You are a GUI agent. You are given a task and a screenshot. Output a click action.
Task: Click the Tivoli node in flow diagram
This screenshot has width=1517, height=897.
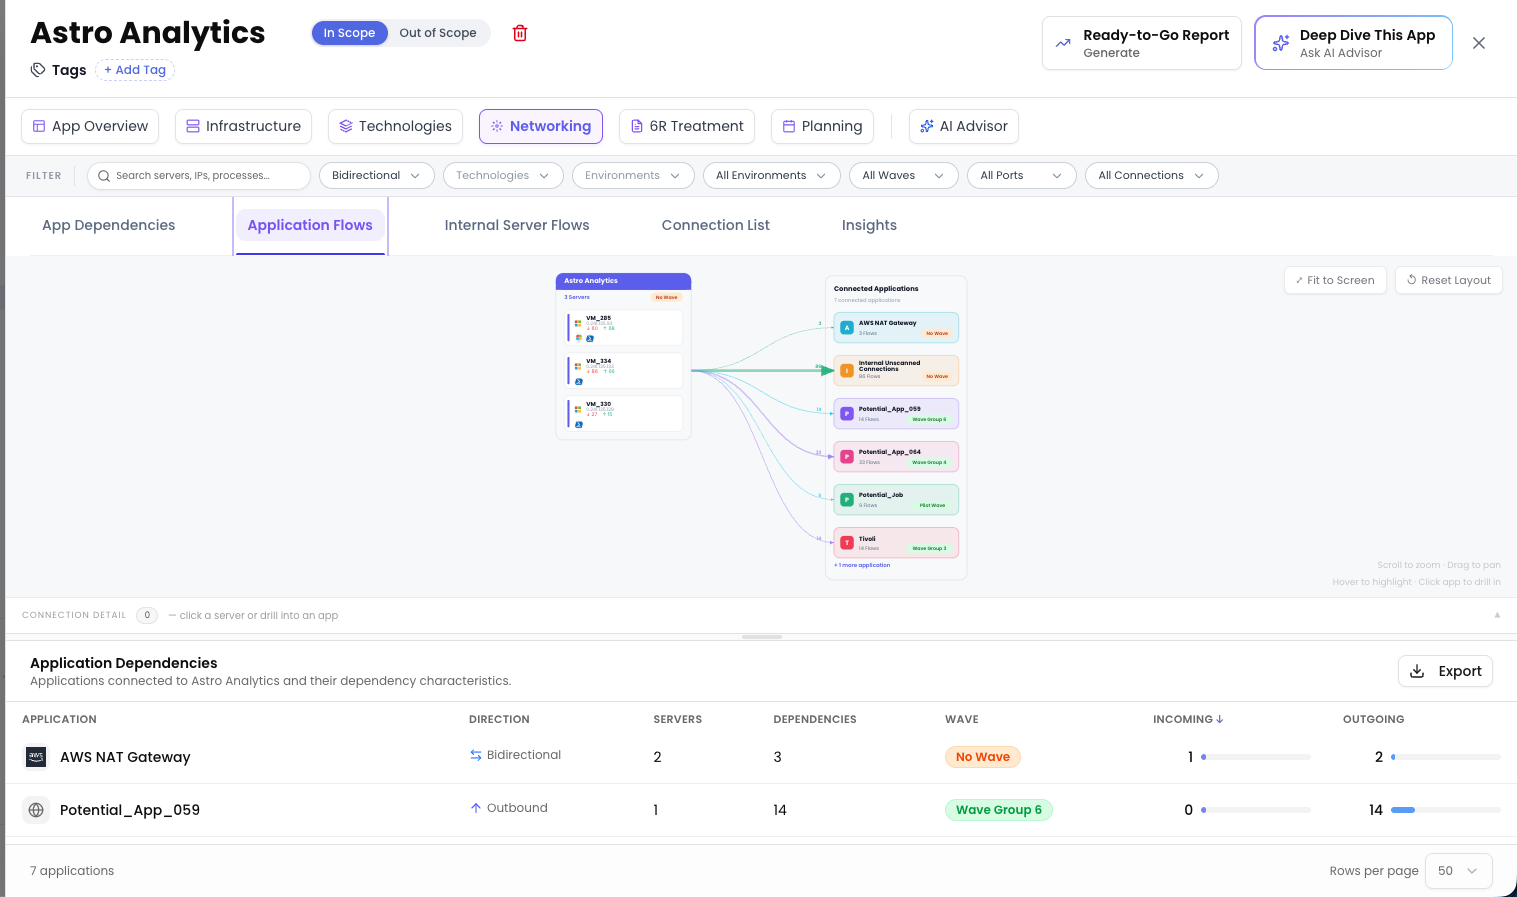coord(896,543)
